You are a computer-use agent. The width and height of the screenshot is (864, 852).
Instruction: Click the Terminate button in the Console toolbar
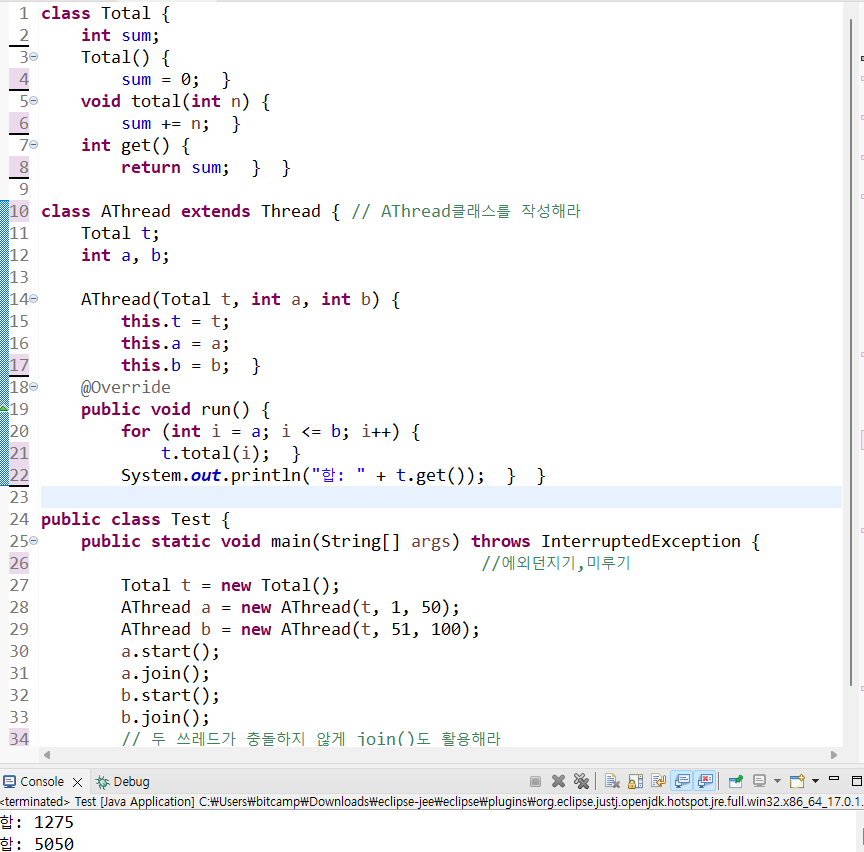(535, 781)
